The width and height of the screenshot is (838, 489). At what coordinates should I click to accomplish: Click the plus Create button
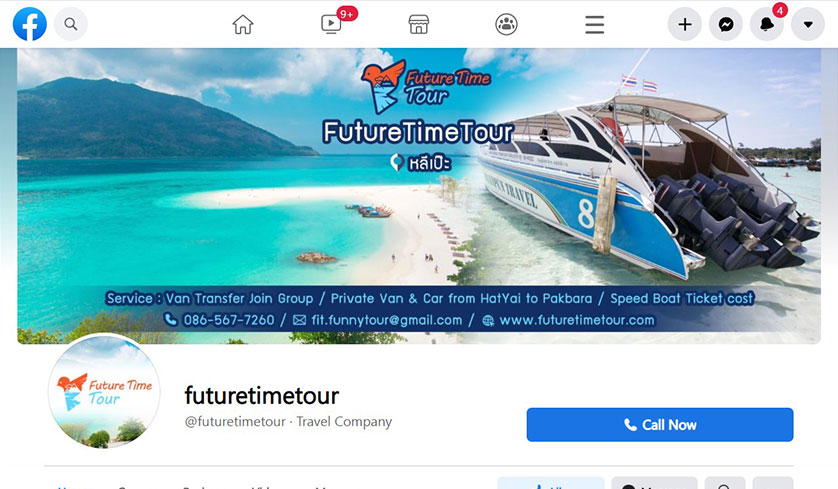[685, 24]
